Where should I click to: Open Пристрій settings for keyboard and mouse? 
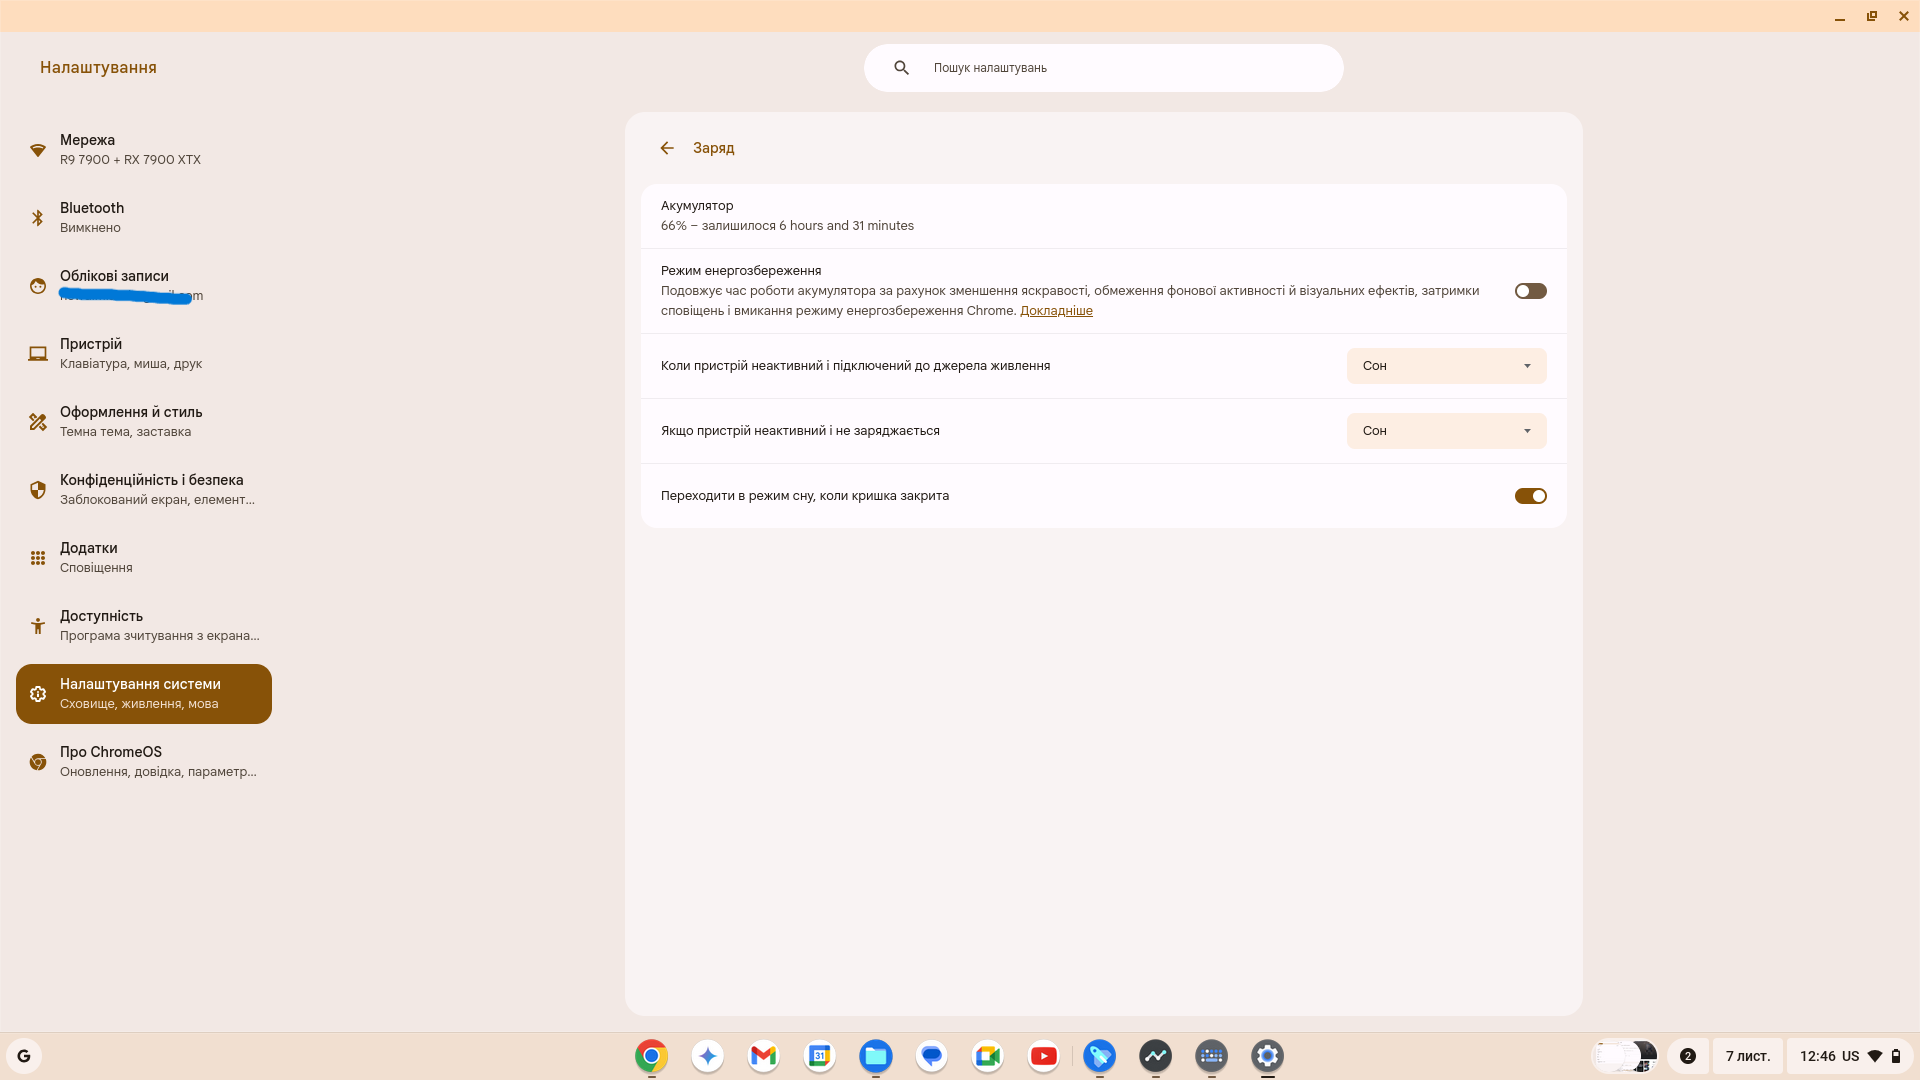[130, 353]
